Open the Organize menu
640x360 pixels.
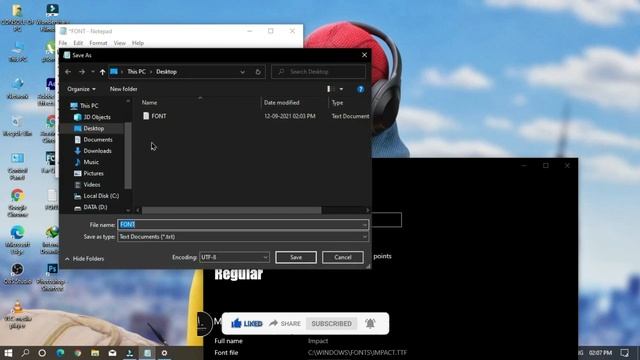[81, 89]
